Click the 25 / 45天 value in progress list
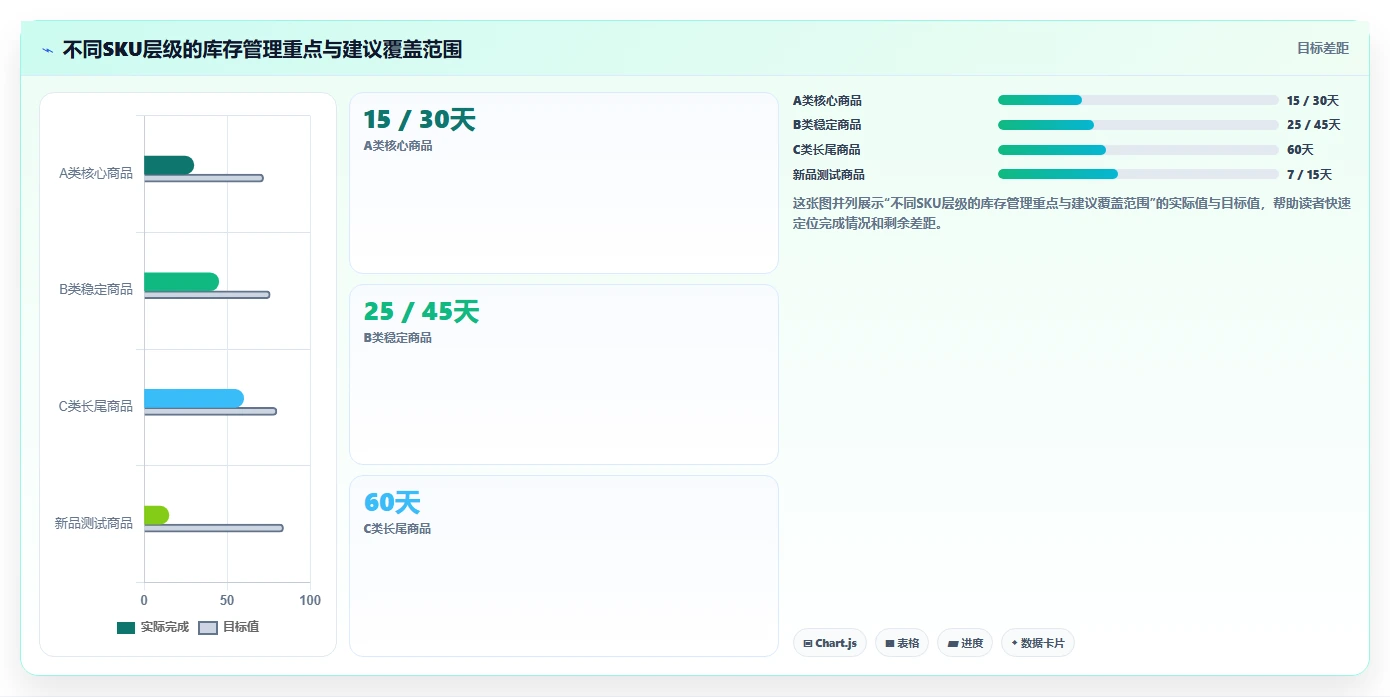The width and height of the screenshot is (1390, 697). (x=1314, y=125)
